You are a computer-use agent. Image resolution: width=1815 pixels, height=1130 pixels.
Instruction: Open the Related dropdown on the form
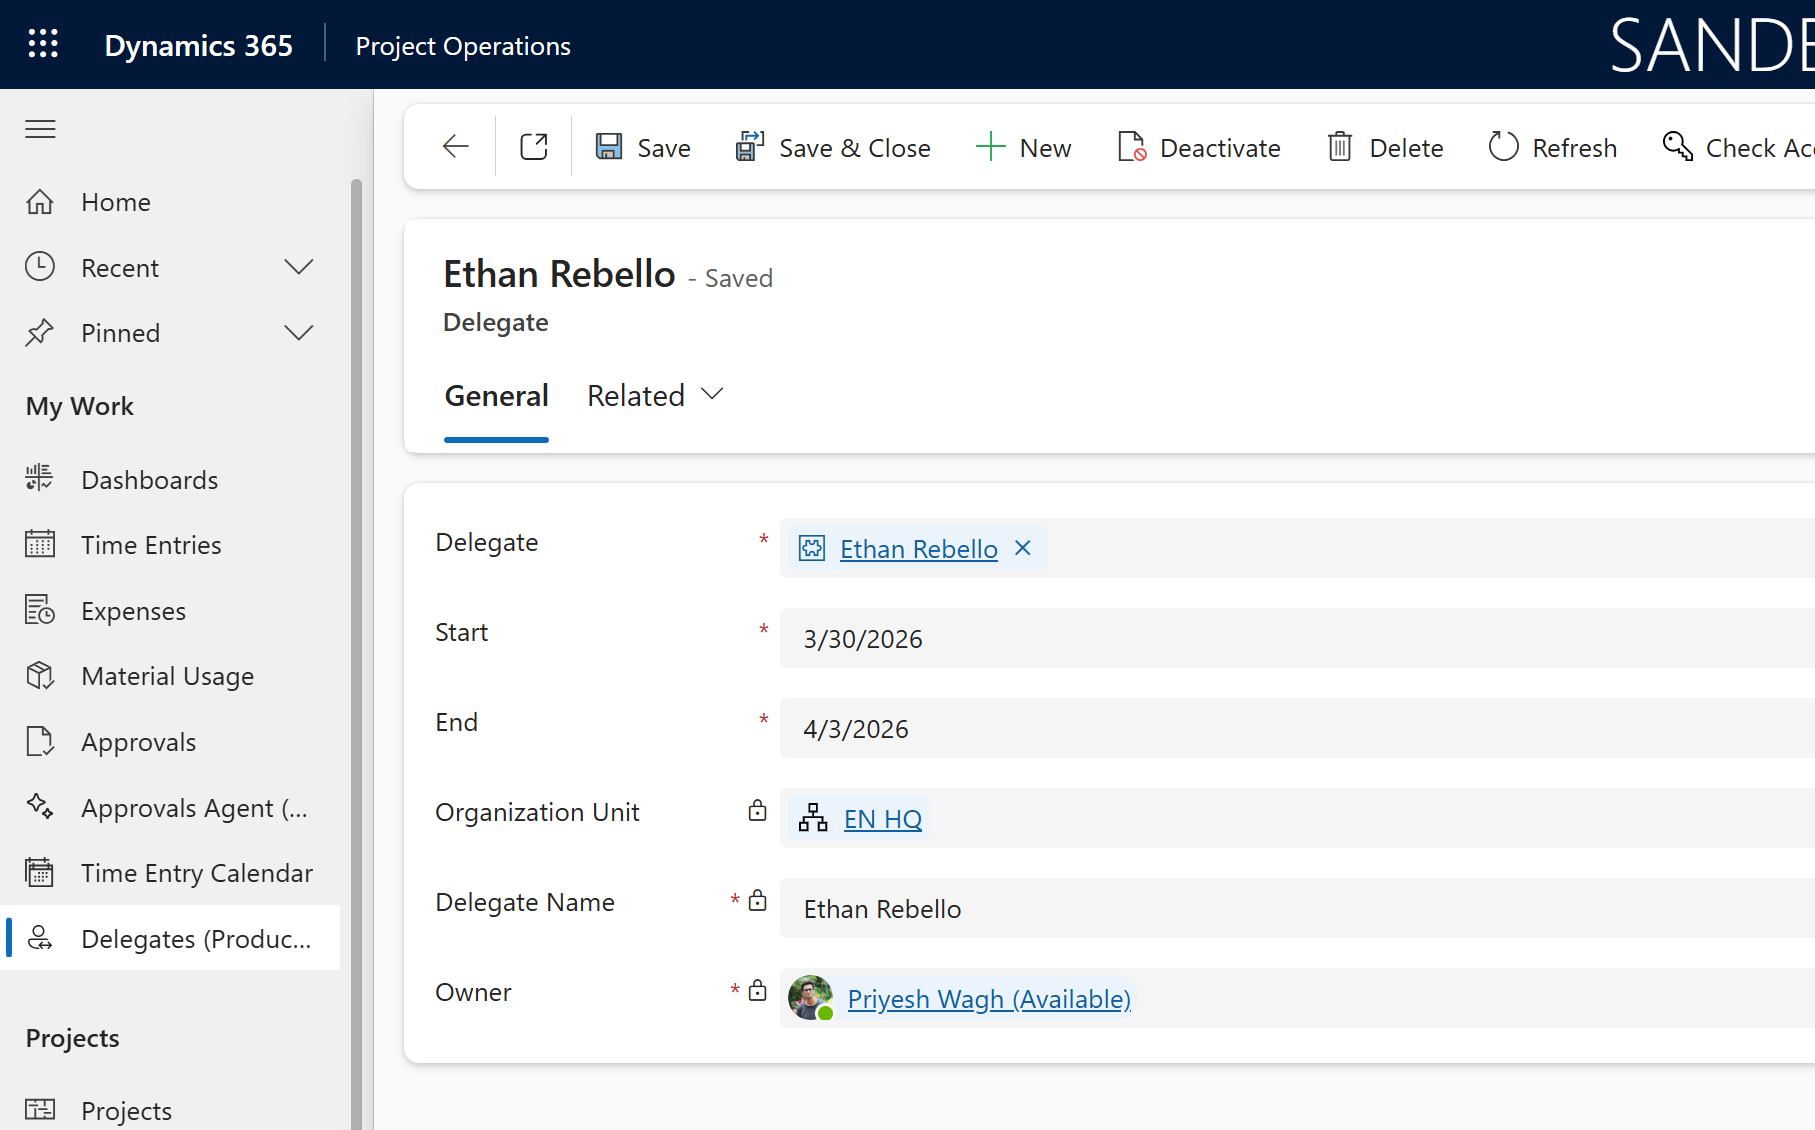pos(654,394)
